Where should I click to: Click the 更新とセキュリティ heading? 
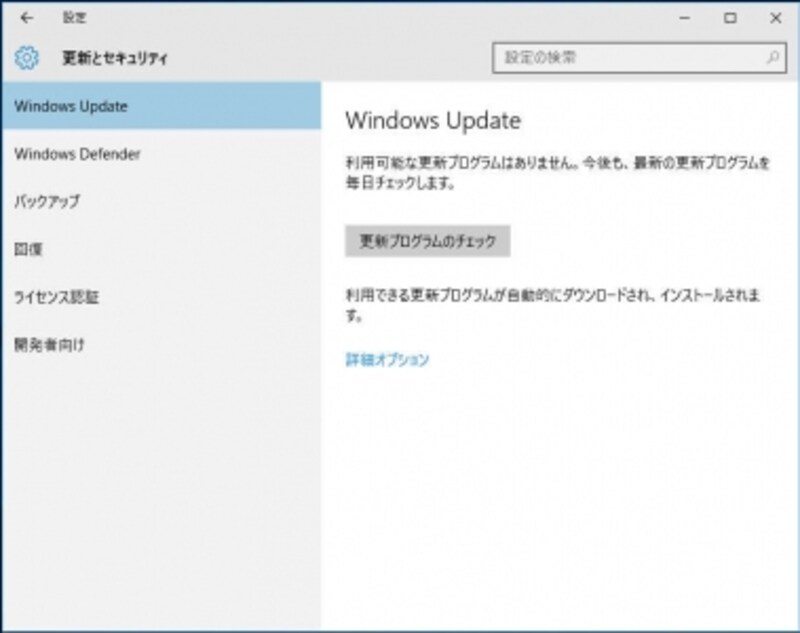pyautogui.click(x=115, y=58)
